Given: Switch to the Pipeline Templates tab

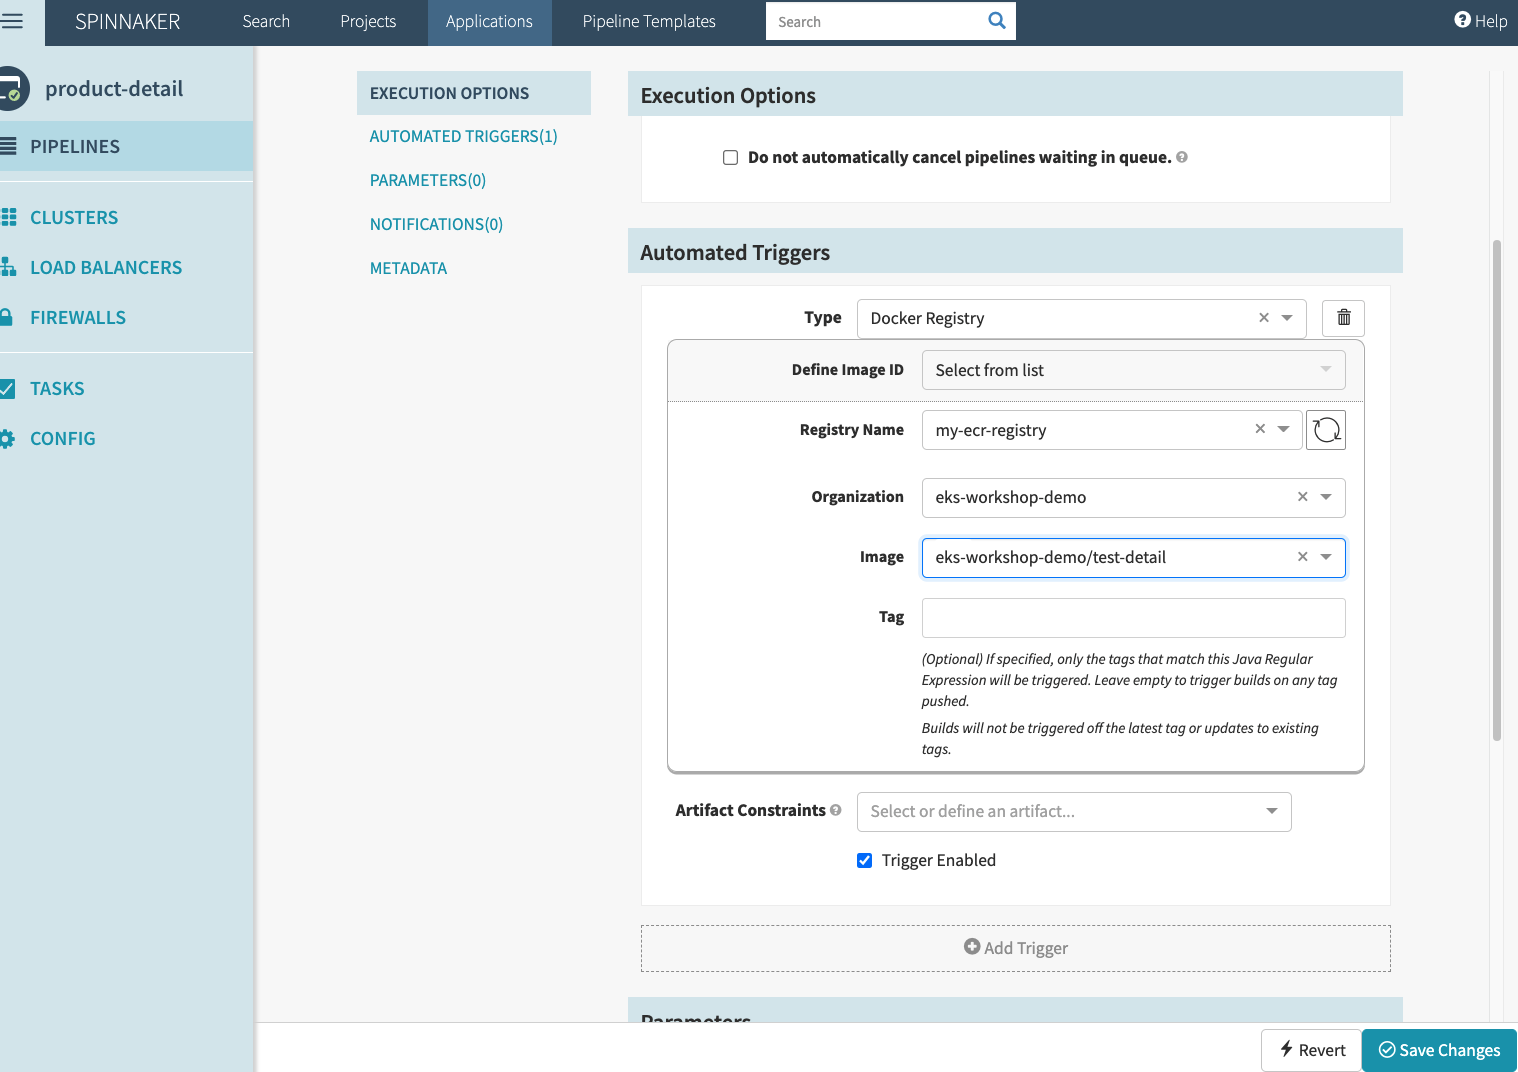Looking at the screenshot, I should click(x=648, y=21).
